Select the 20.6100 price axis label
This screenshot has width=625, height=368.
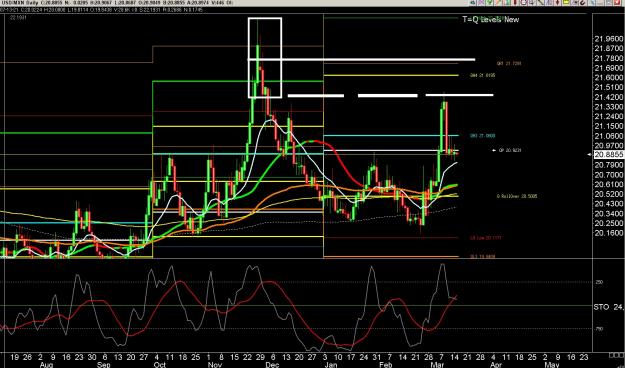point(609,184)
